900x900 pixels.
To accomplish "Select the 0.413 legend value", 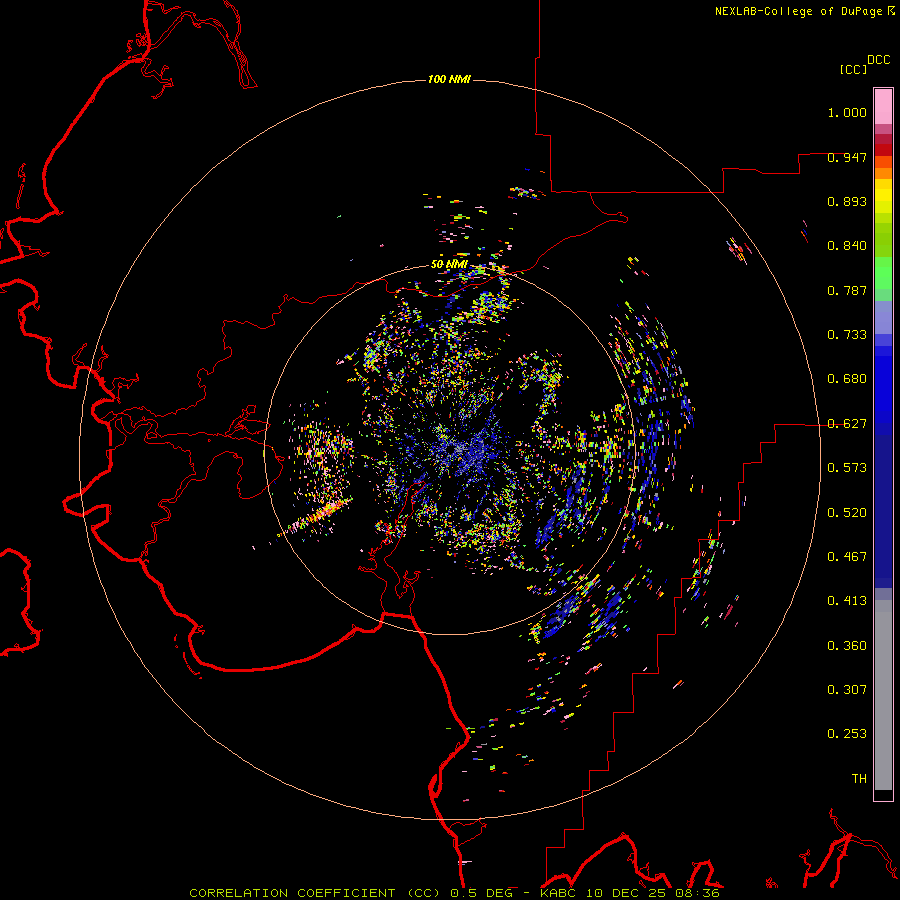I will (847, 601).
